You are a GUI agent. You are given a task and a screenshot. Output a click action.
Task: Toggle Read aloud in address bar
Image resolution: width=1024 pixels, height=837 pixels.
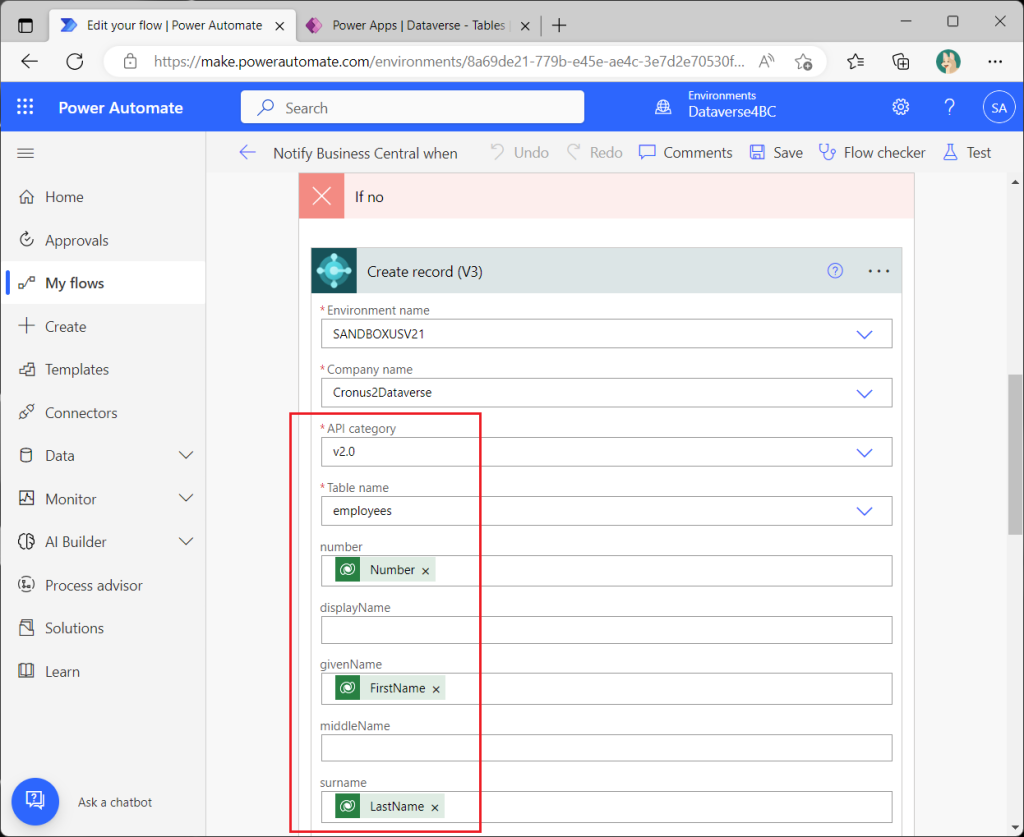coord(767,61)
